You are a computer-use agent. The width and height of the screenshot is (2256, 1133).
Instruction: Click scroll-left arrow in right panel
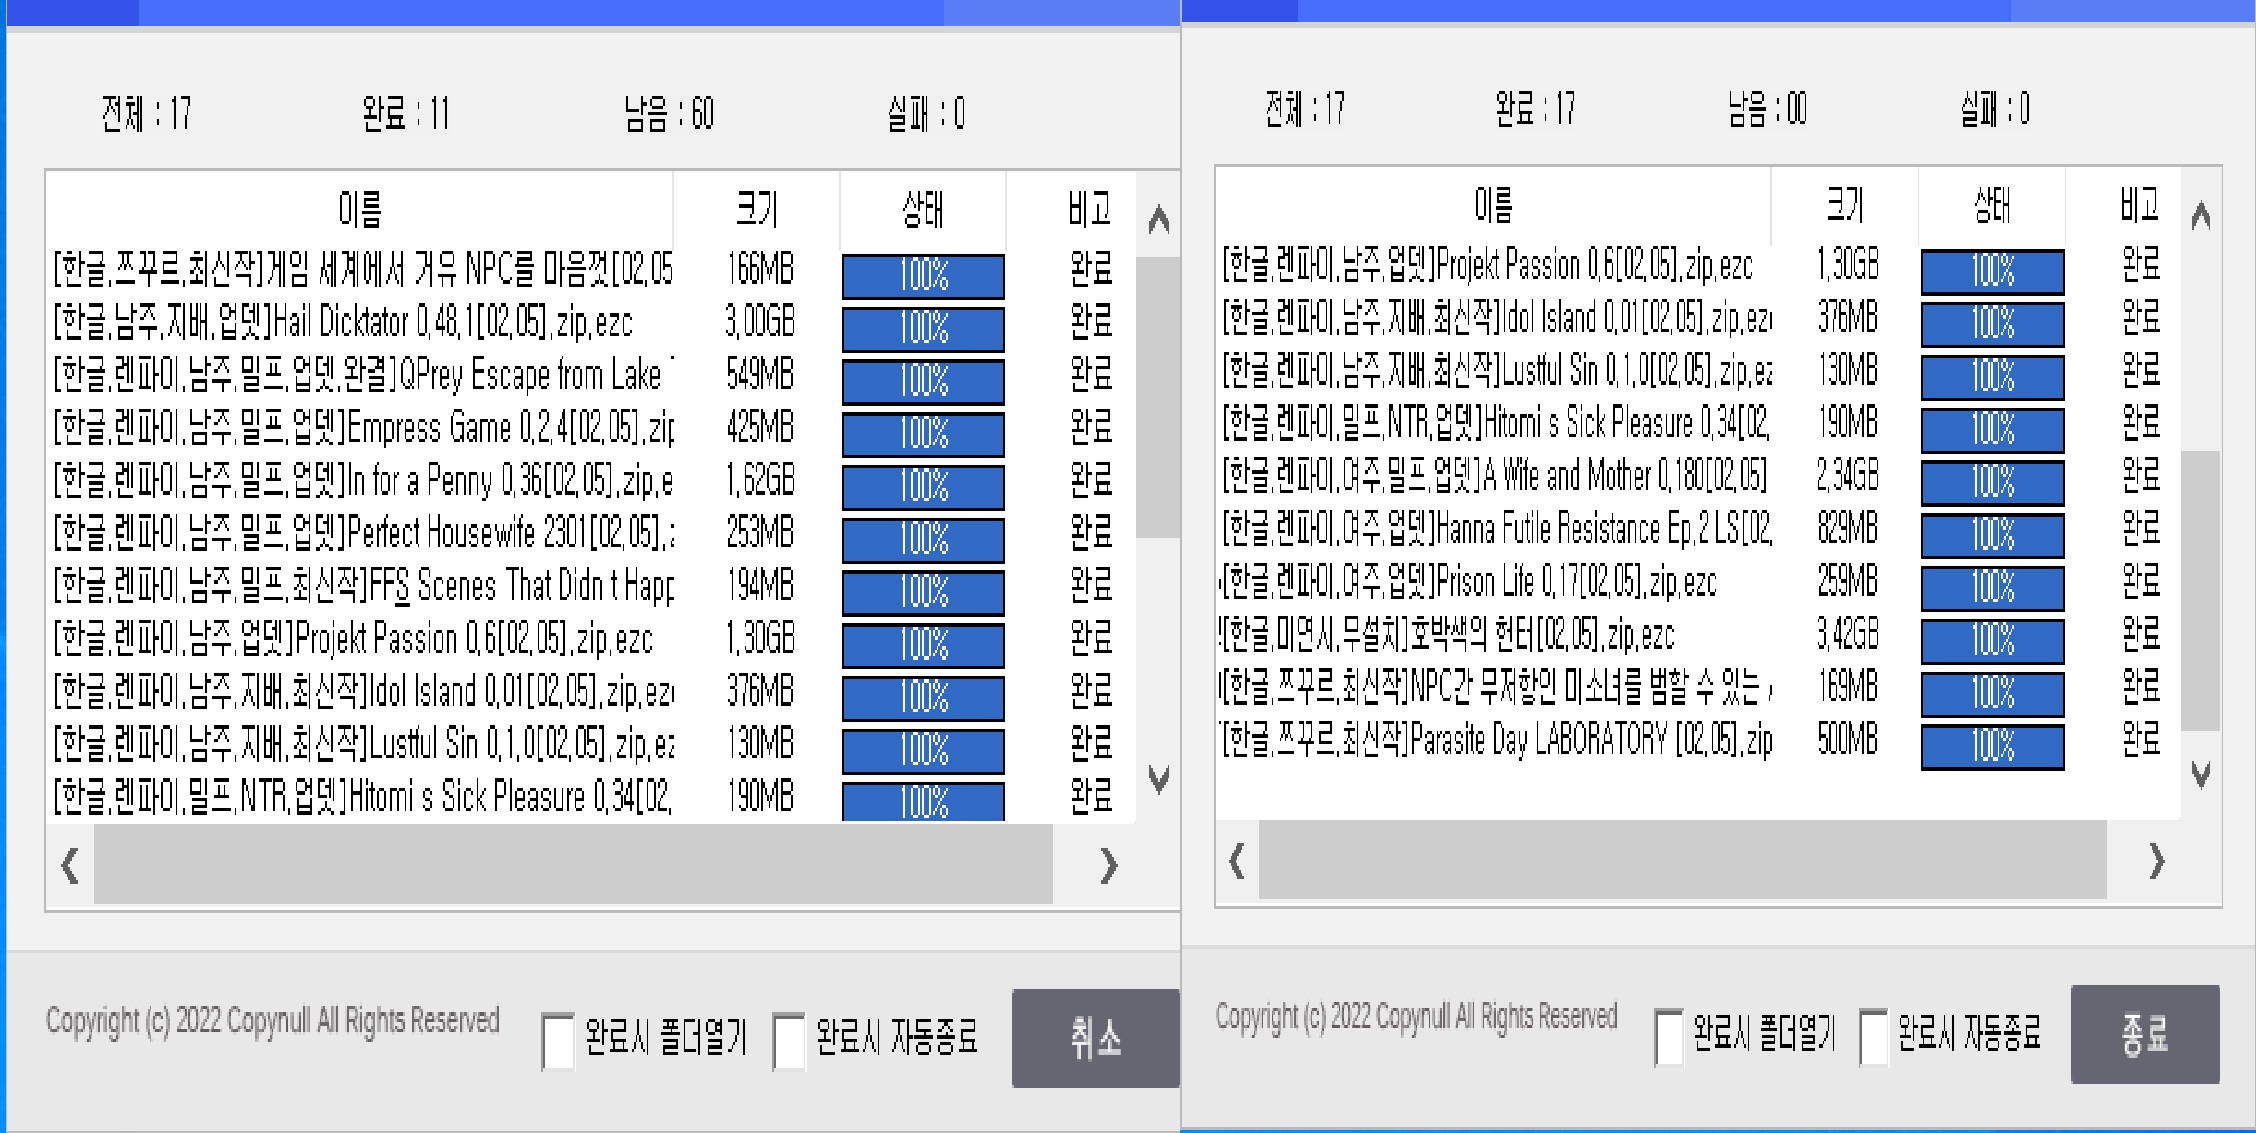1237,861
